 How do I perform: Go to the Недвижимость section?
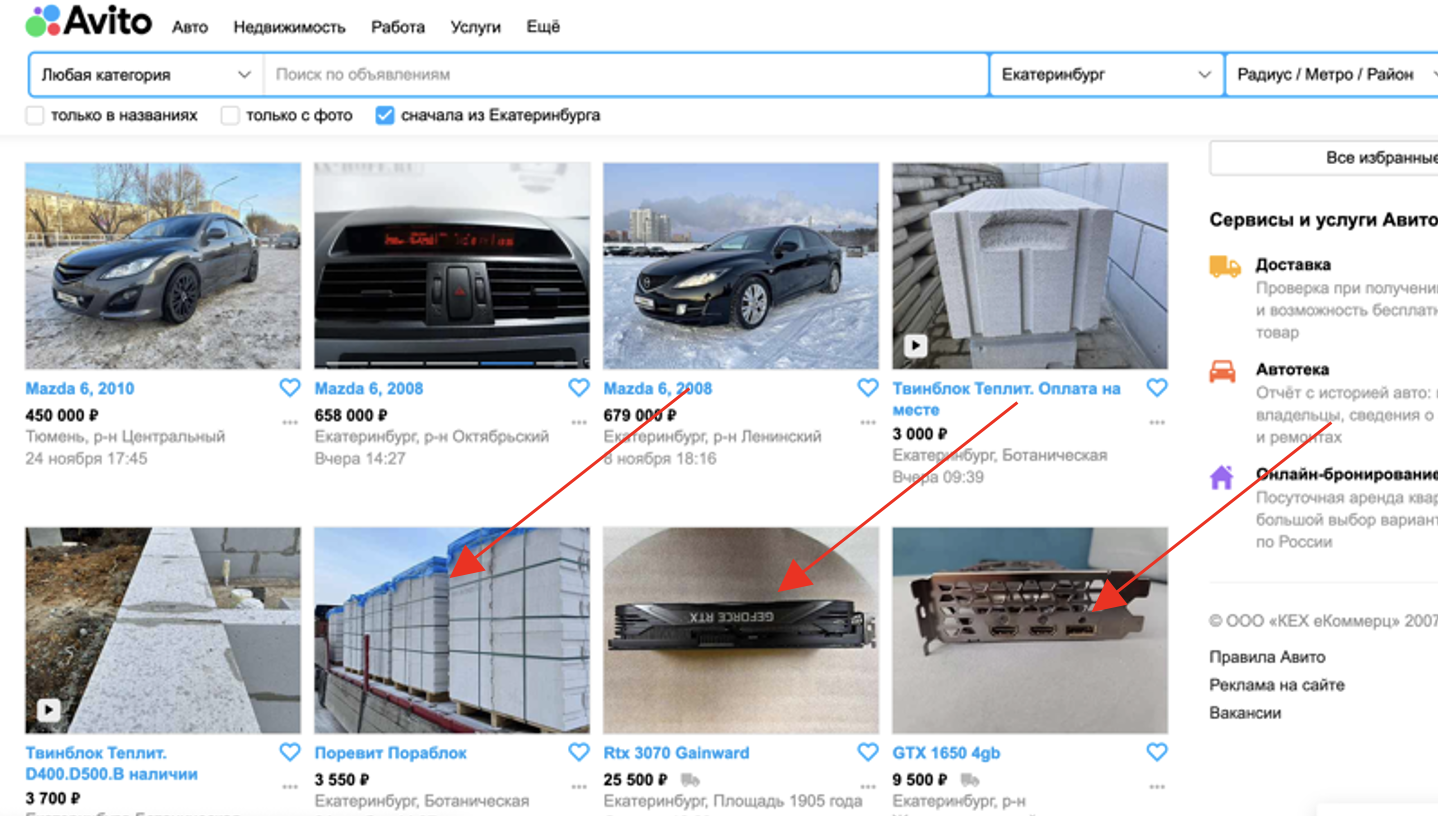[289, 27]
